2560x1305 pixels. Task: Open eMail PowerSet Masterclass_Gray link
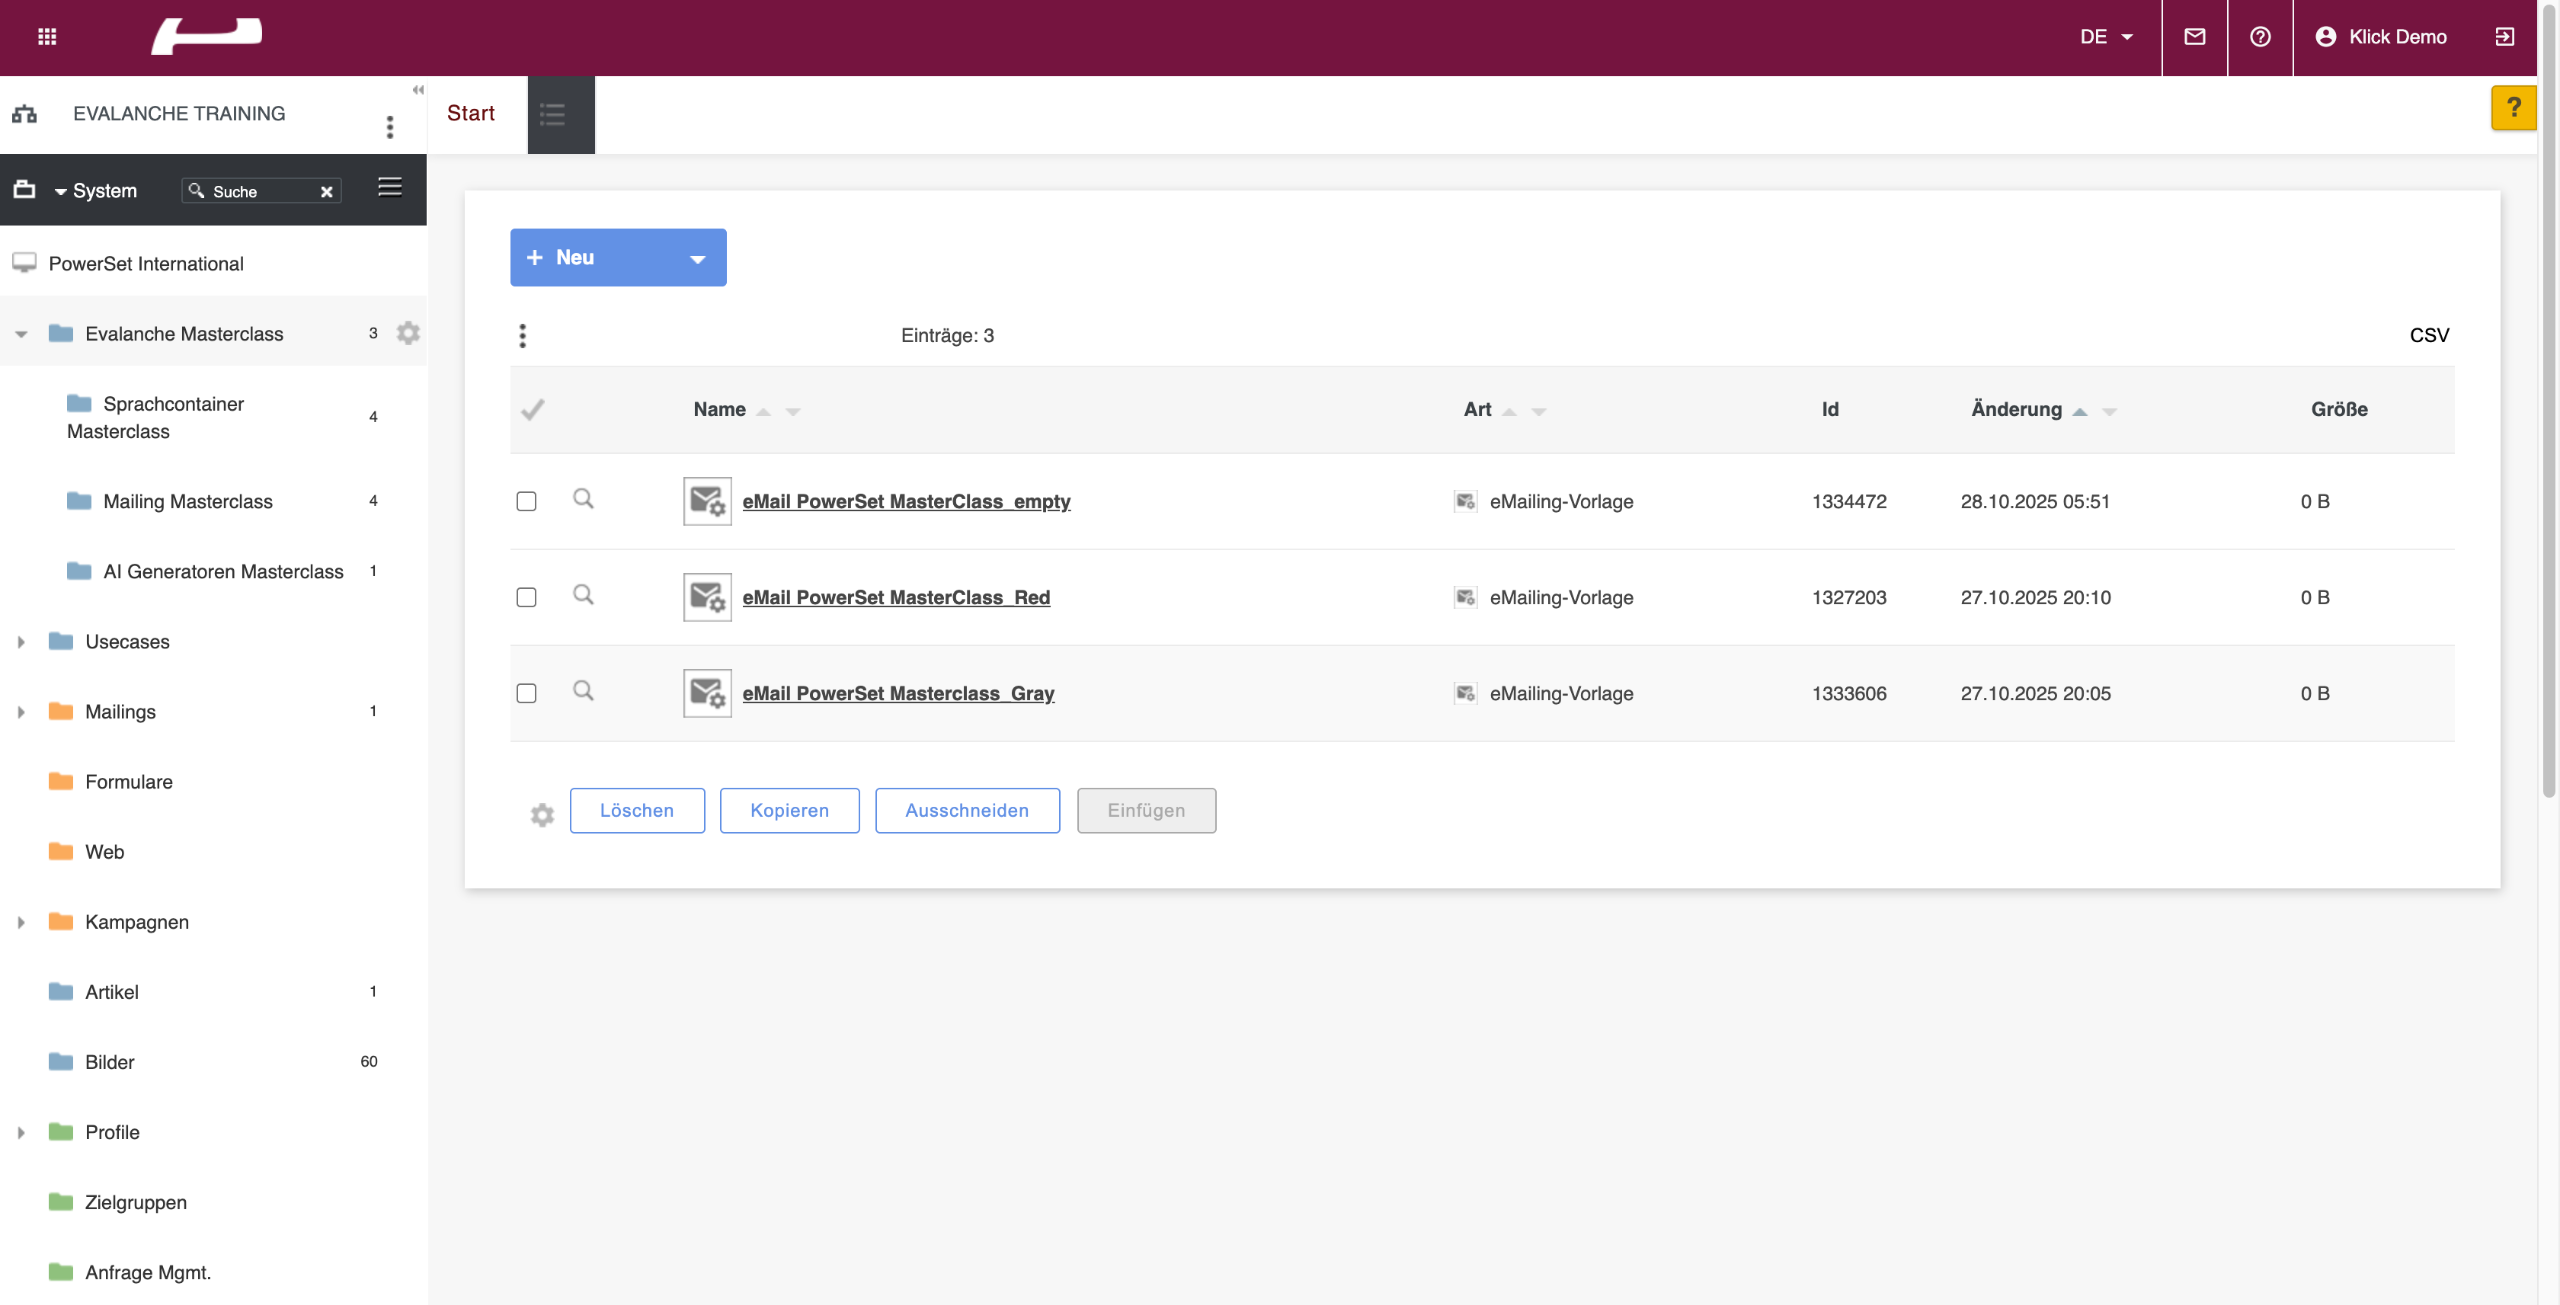click(897, 693)
